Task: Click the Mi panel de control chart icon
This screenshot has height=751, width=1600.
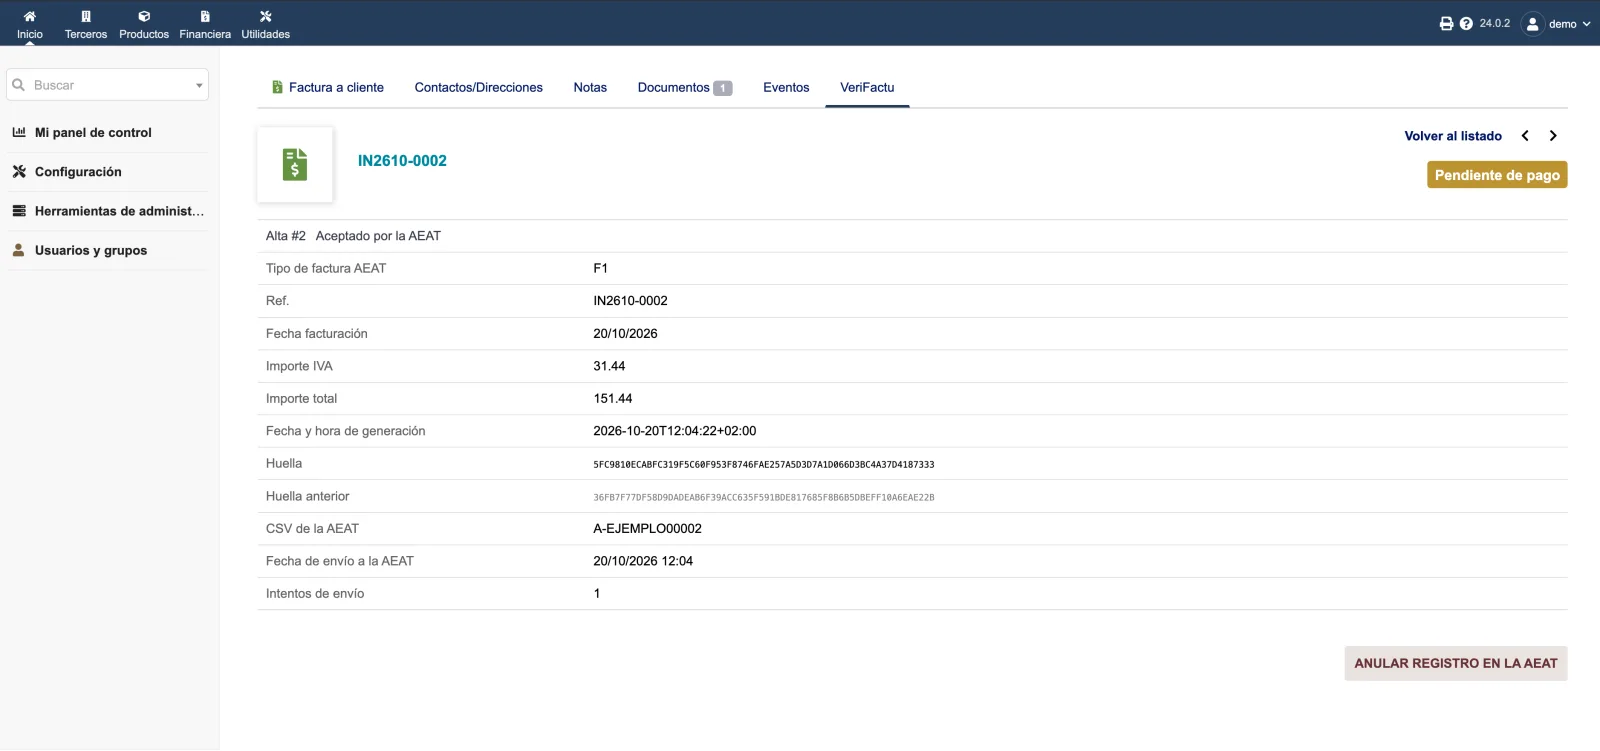Action: click(x=19, y=132)
